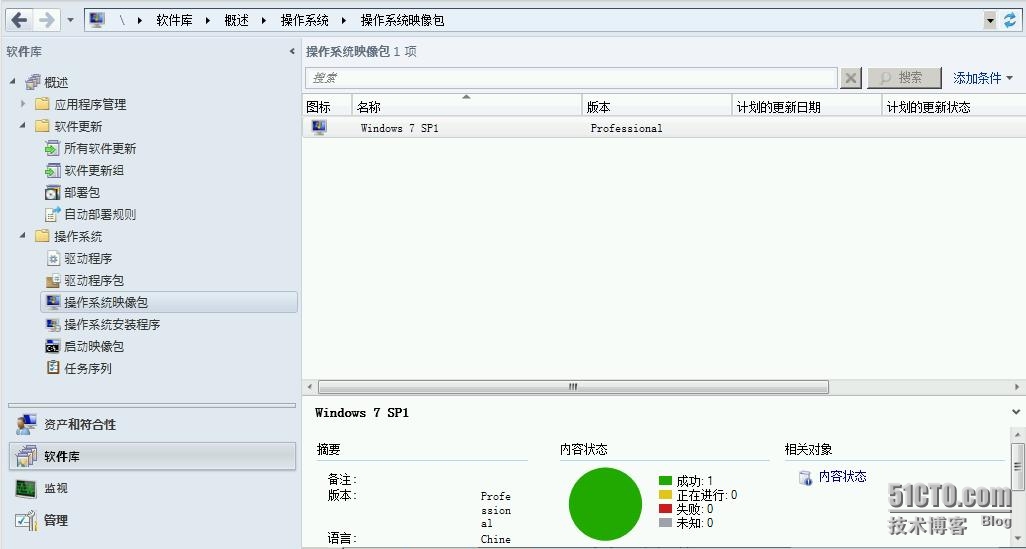Collapse the 操作系统 folder
This screenshot has width=1026, height=549.
23,235
